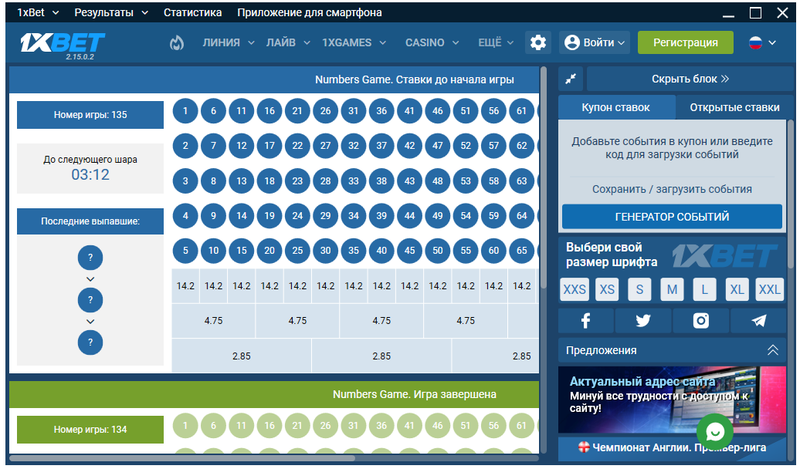The image size is (800, 469).
Task: Open Чемпионат Англии. Премьер-лига offer
Action: click(672, 448)
